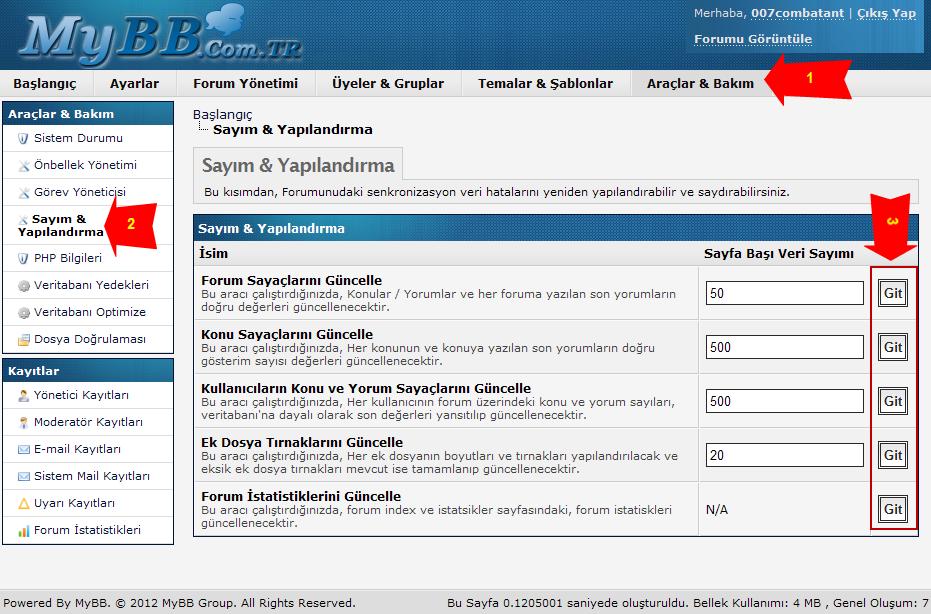
Task: Open Sistem Durumu in sidebar
Action: (x=78, y=138)
